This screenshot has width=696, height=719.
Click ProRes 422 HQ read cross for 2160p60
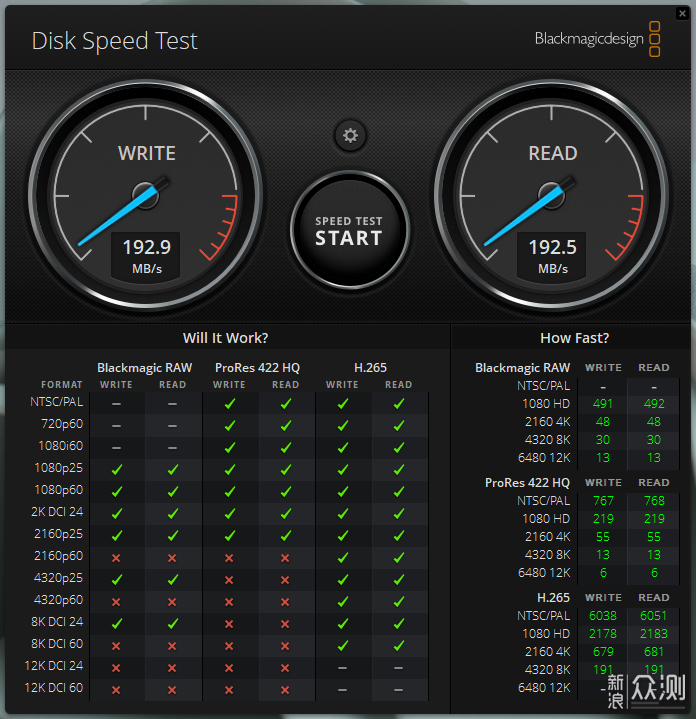click(x=285, y=558)
